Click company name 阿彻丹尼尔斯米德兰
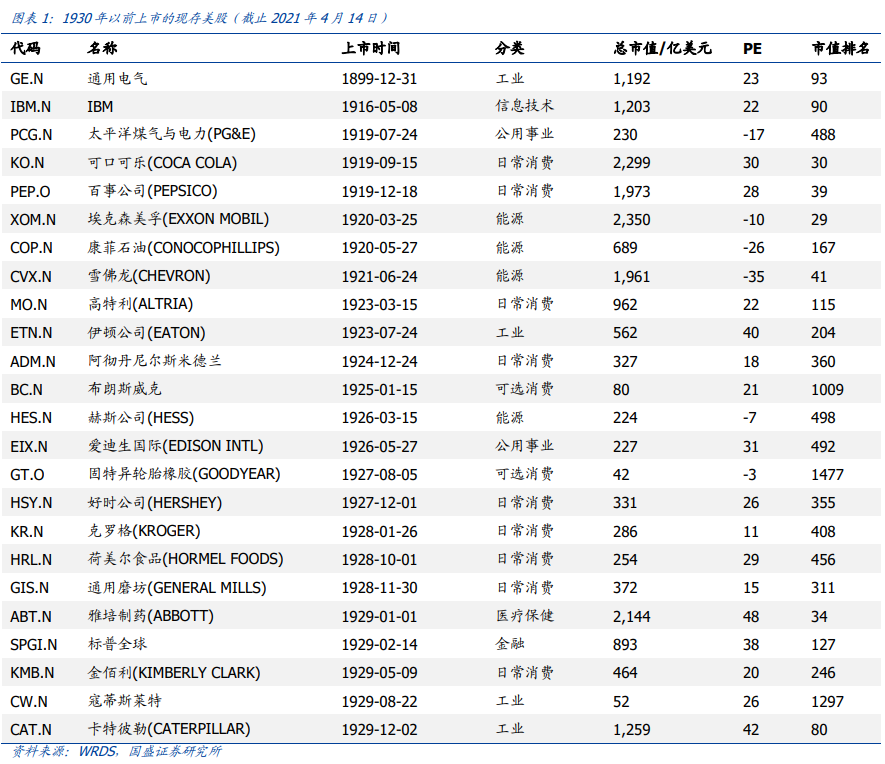This screenshot has width=885, height=764. coord(155,361)
